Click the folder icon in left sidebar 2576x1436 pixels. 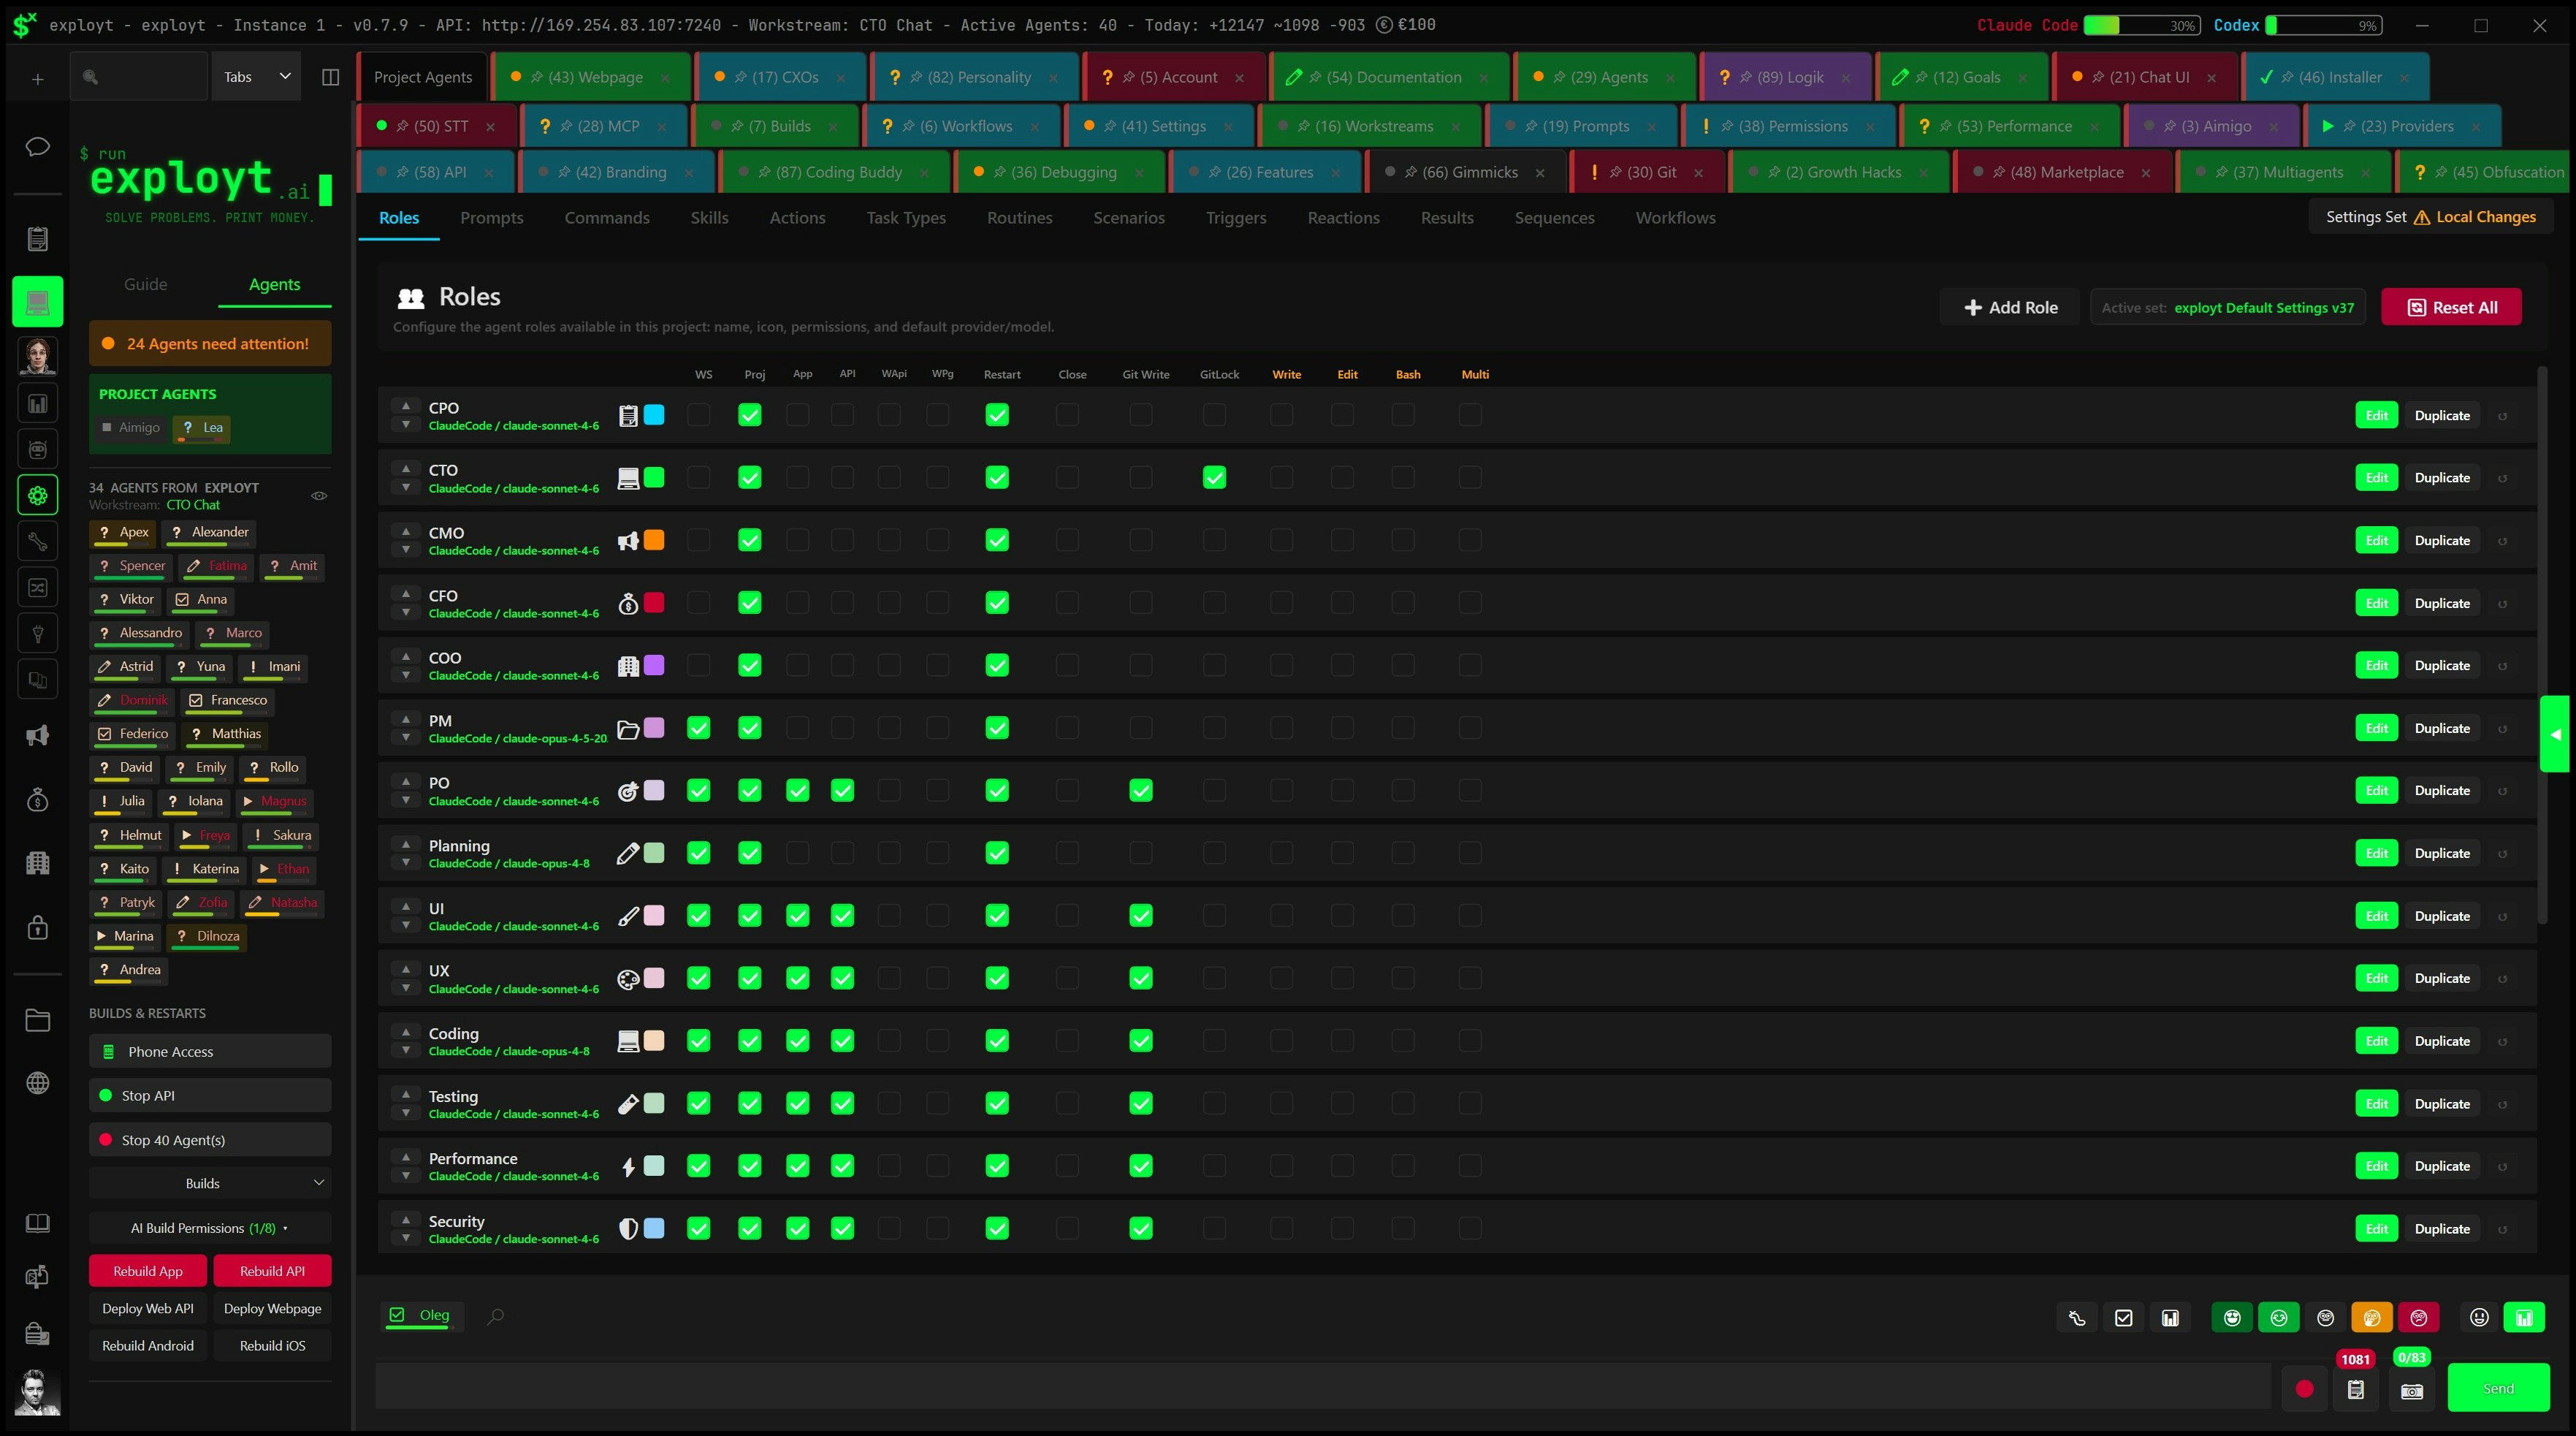(x=37, y=1020)
